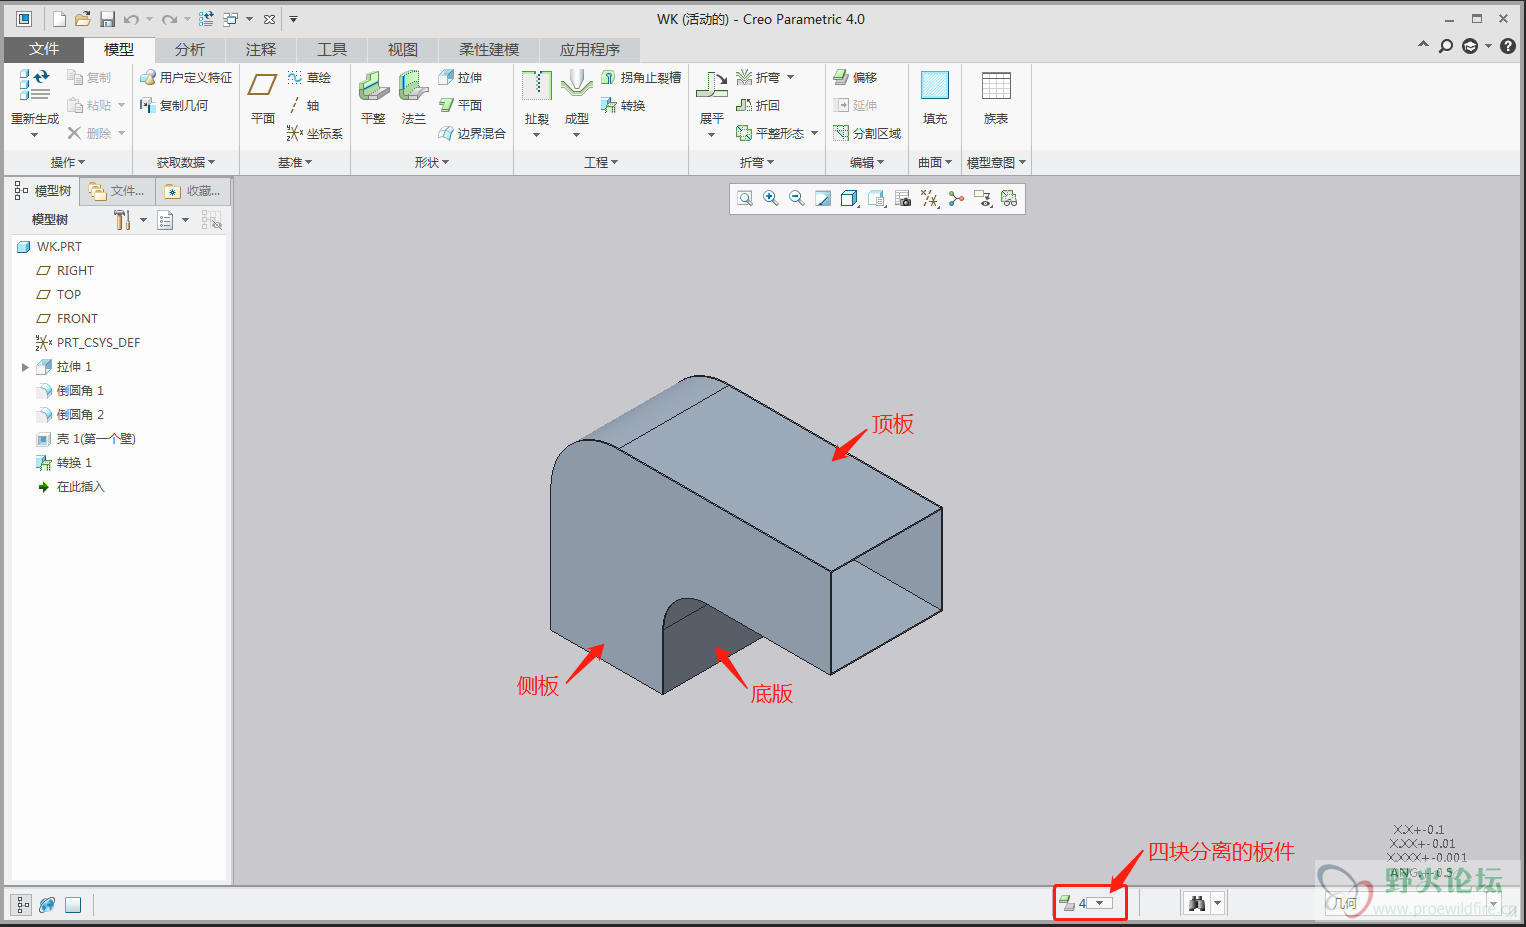The width and height of the screenshot is (1526, 927).
Task: Select the 法兰 flange wall tool
Action: 414,97
